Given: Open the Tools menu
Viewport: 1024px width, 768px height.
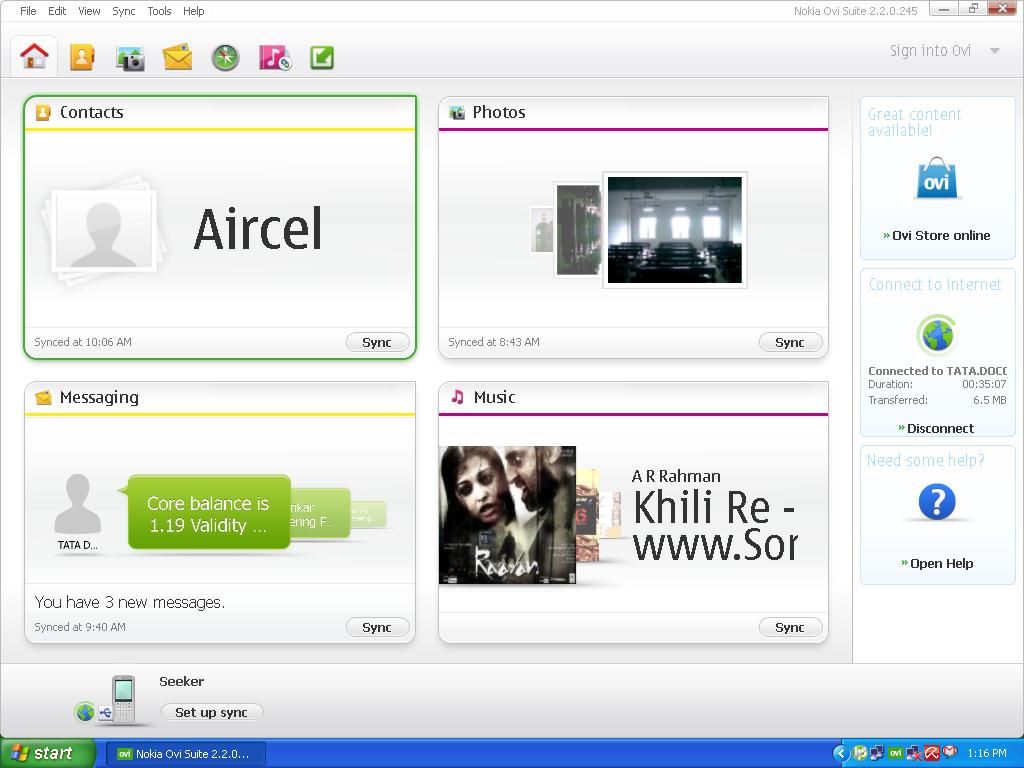Looking at the screenshot, I should click(x=159, y=11).
